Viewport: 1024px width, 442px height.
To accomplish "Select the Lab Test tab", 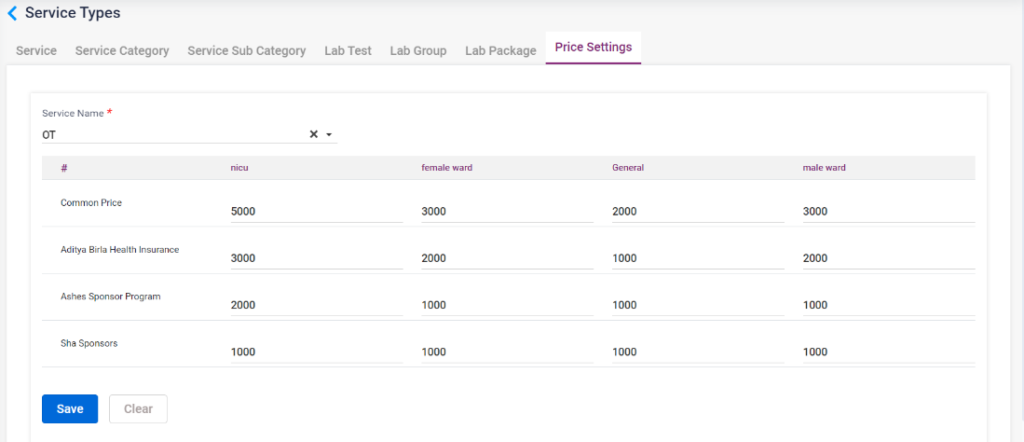I will pos(348,50).
